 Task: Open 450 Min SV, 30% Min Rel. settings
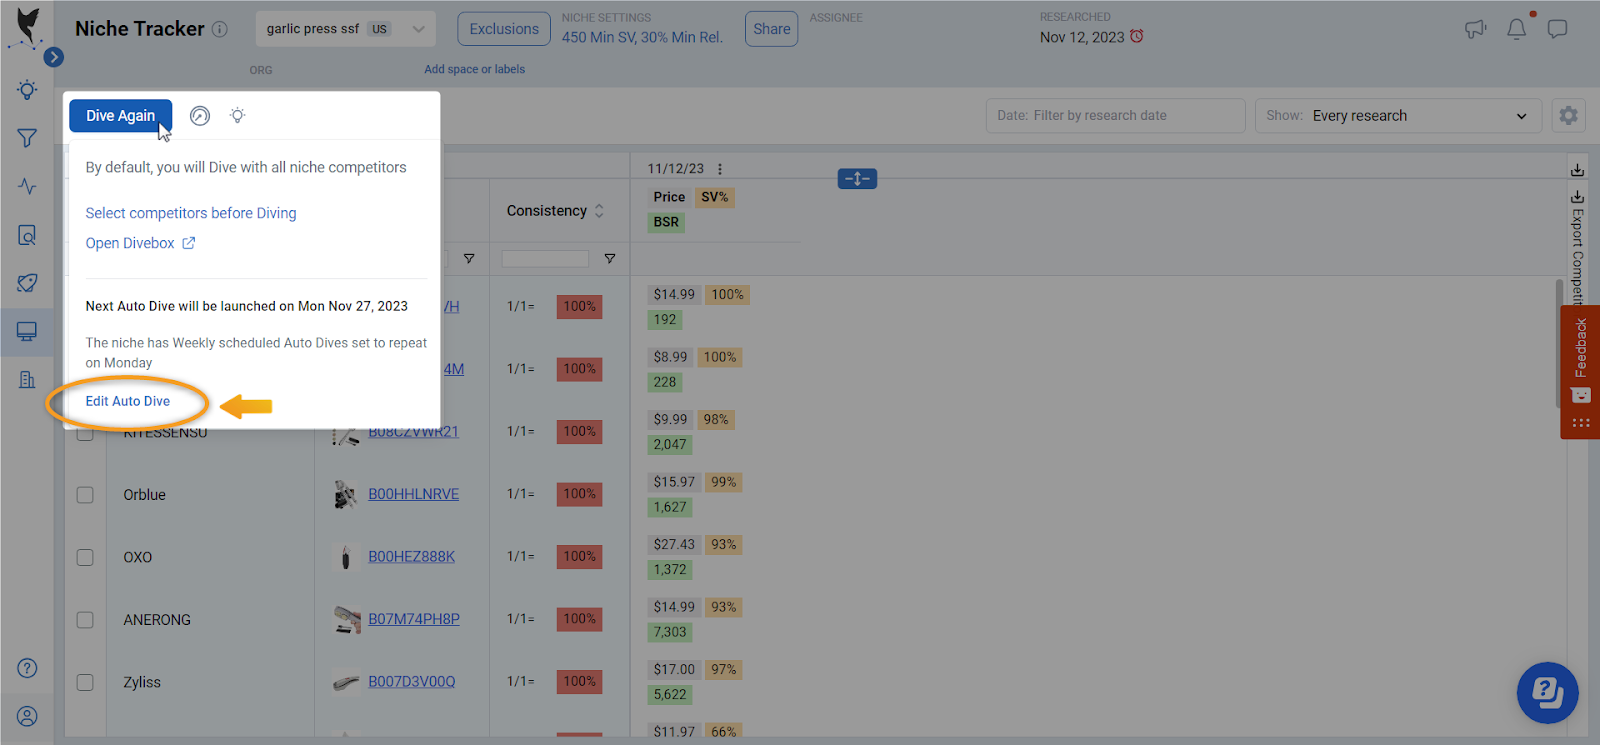coord(642,37)
